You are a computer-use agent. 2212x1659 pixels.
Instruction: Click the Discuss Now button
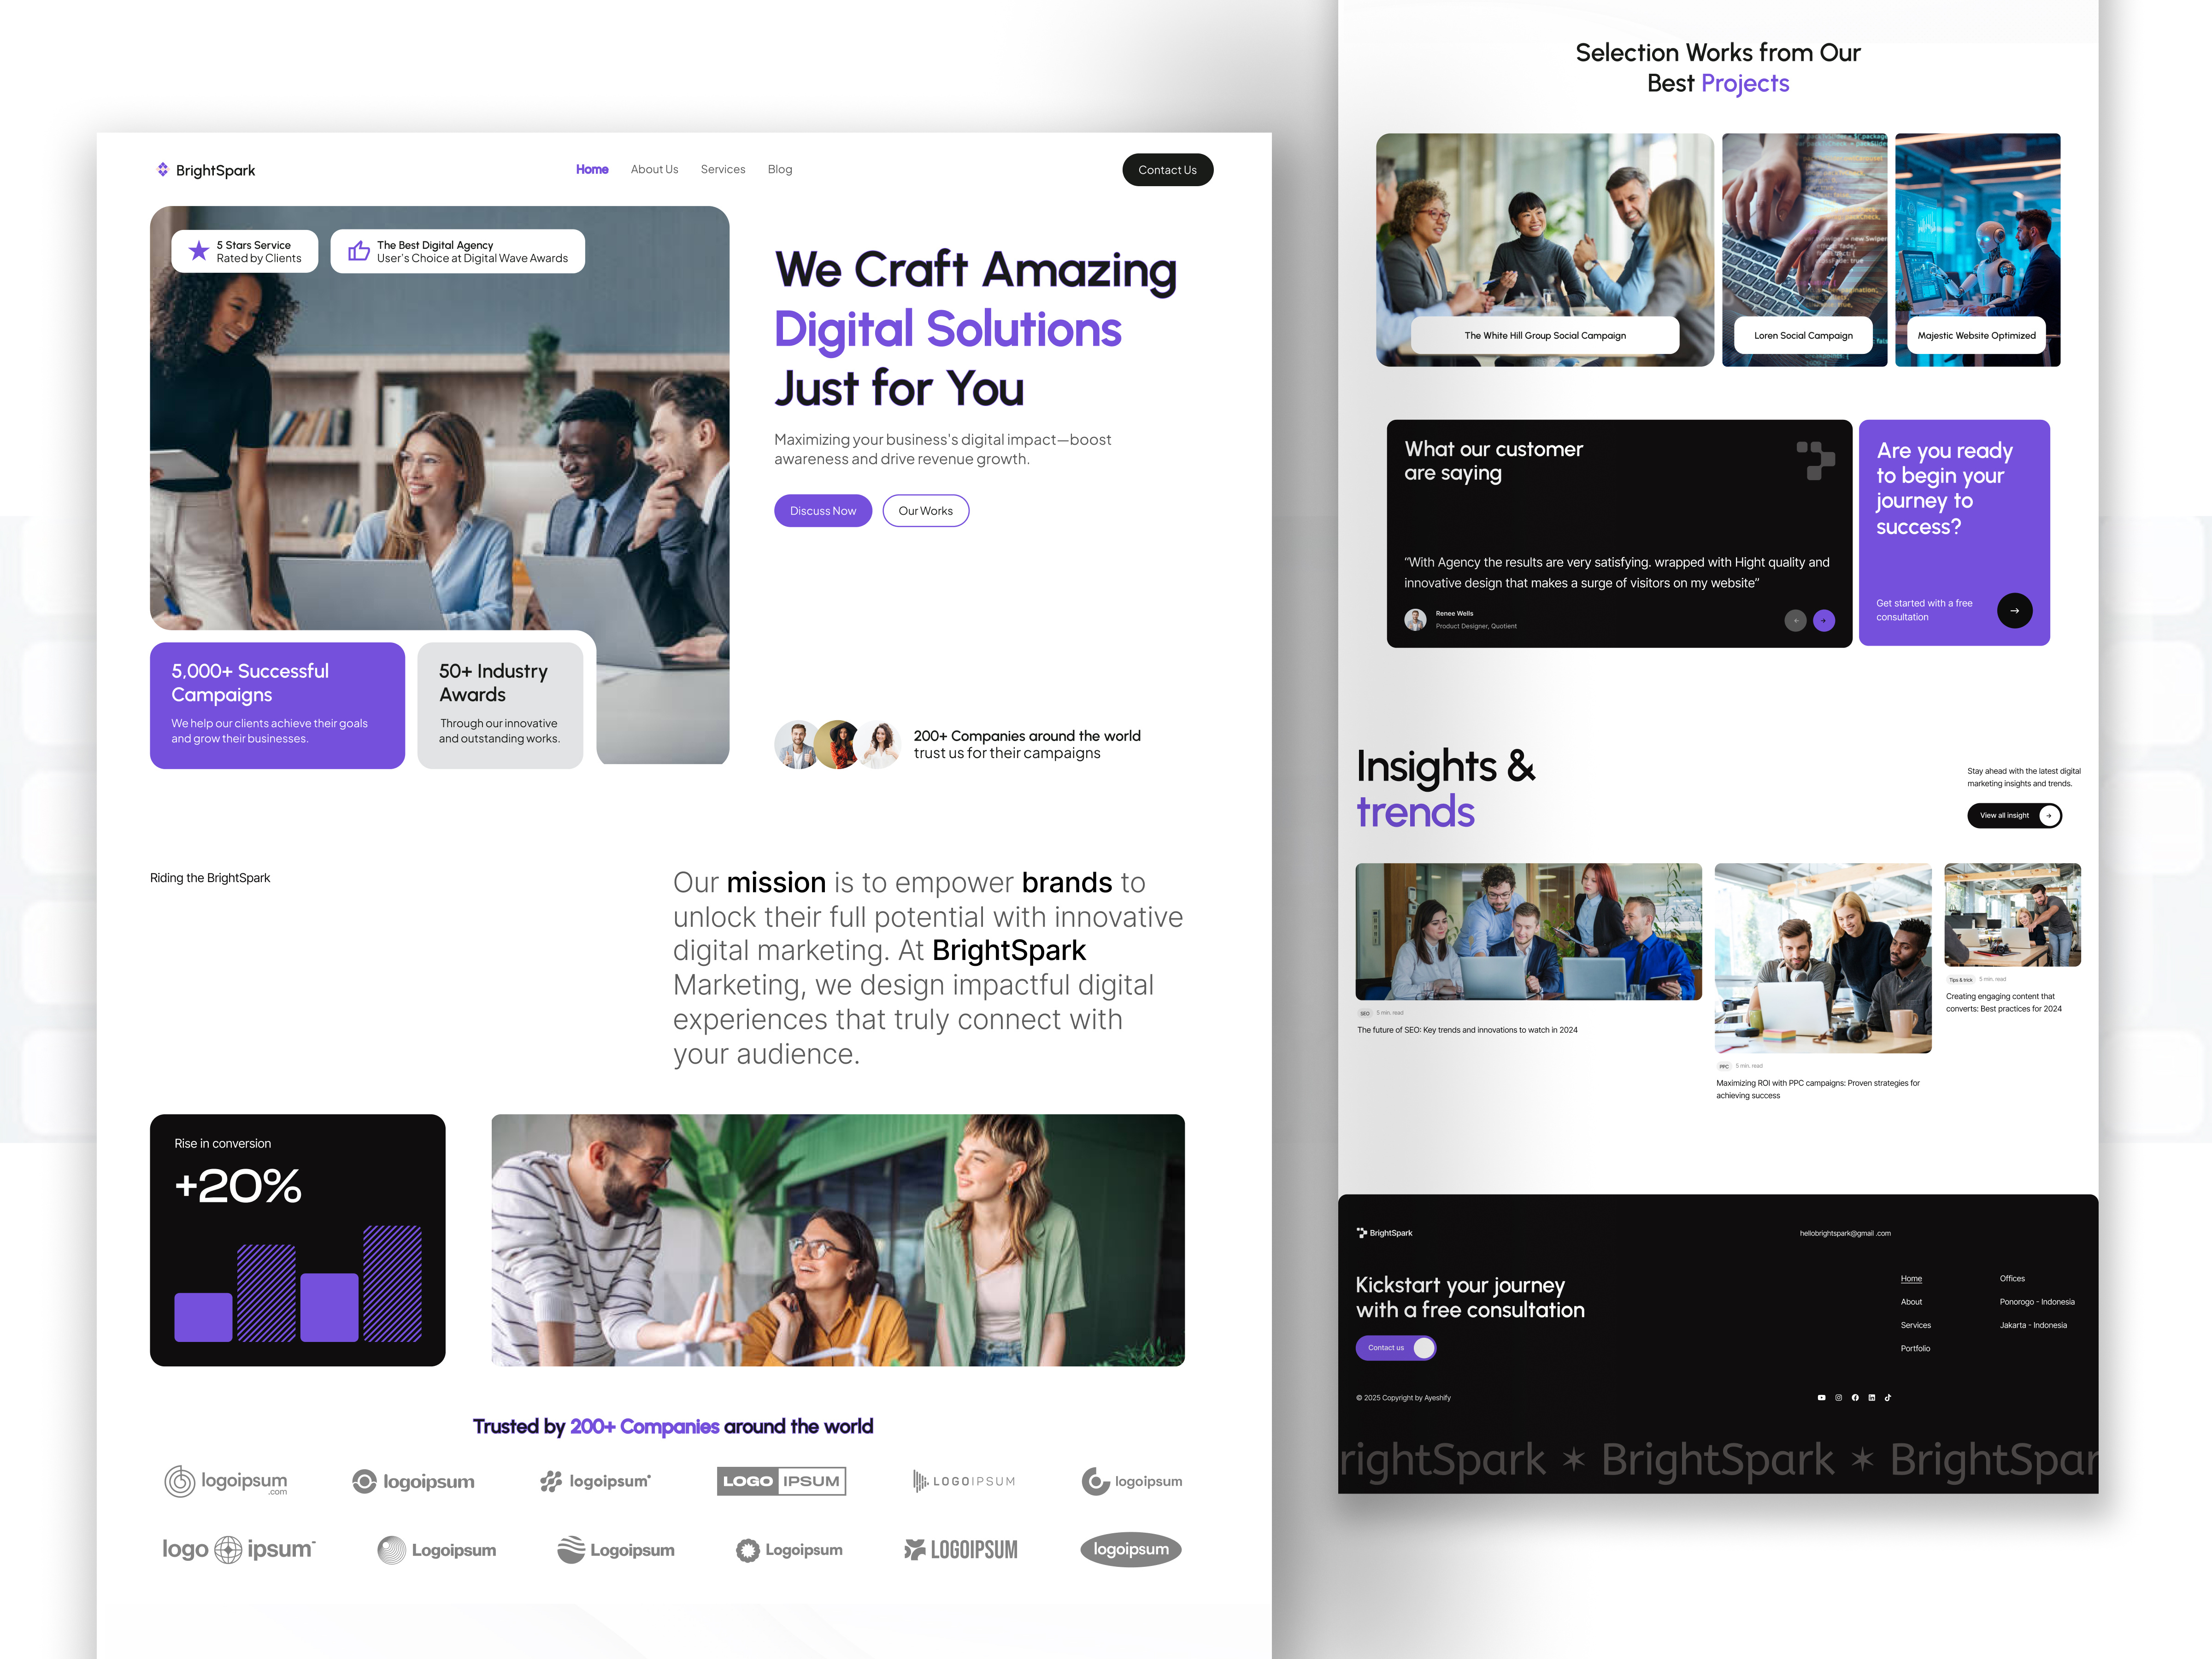[x=822, y=510]
